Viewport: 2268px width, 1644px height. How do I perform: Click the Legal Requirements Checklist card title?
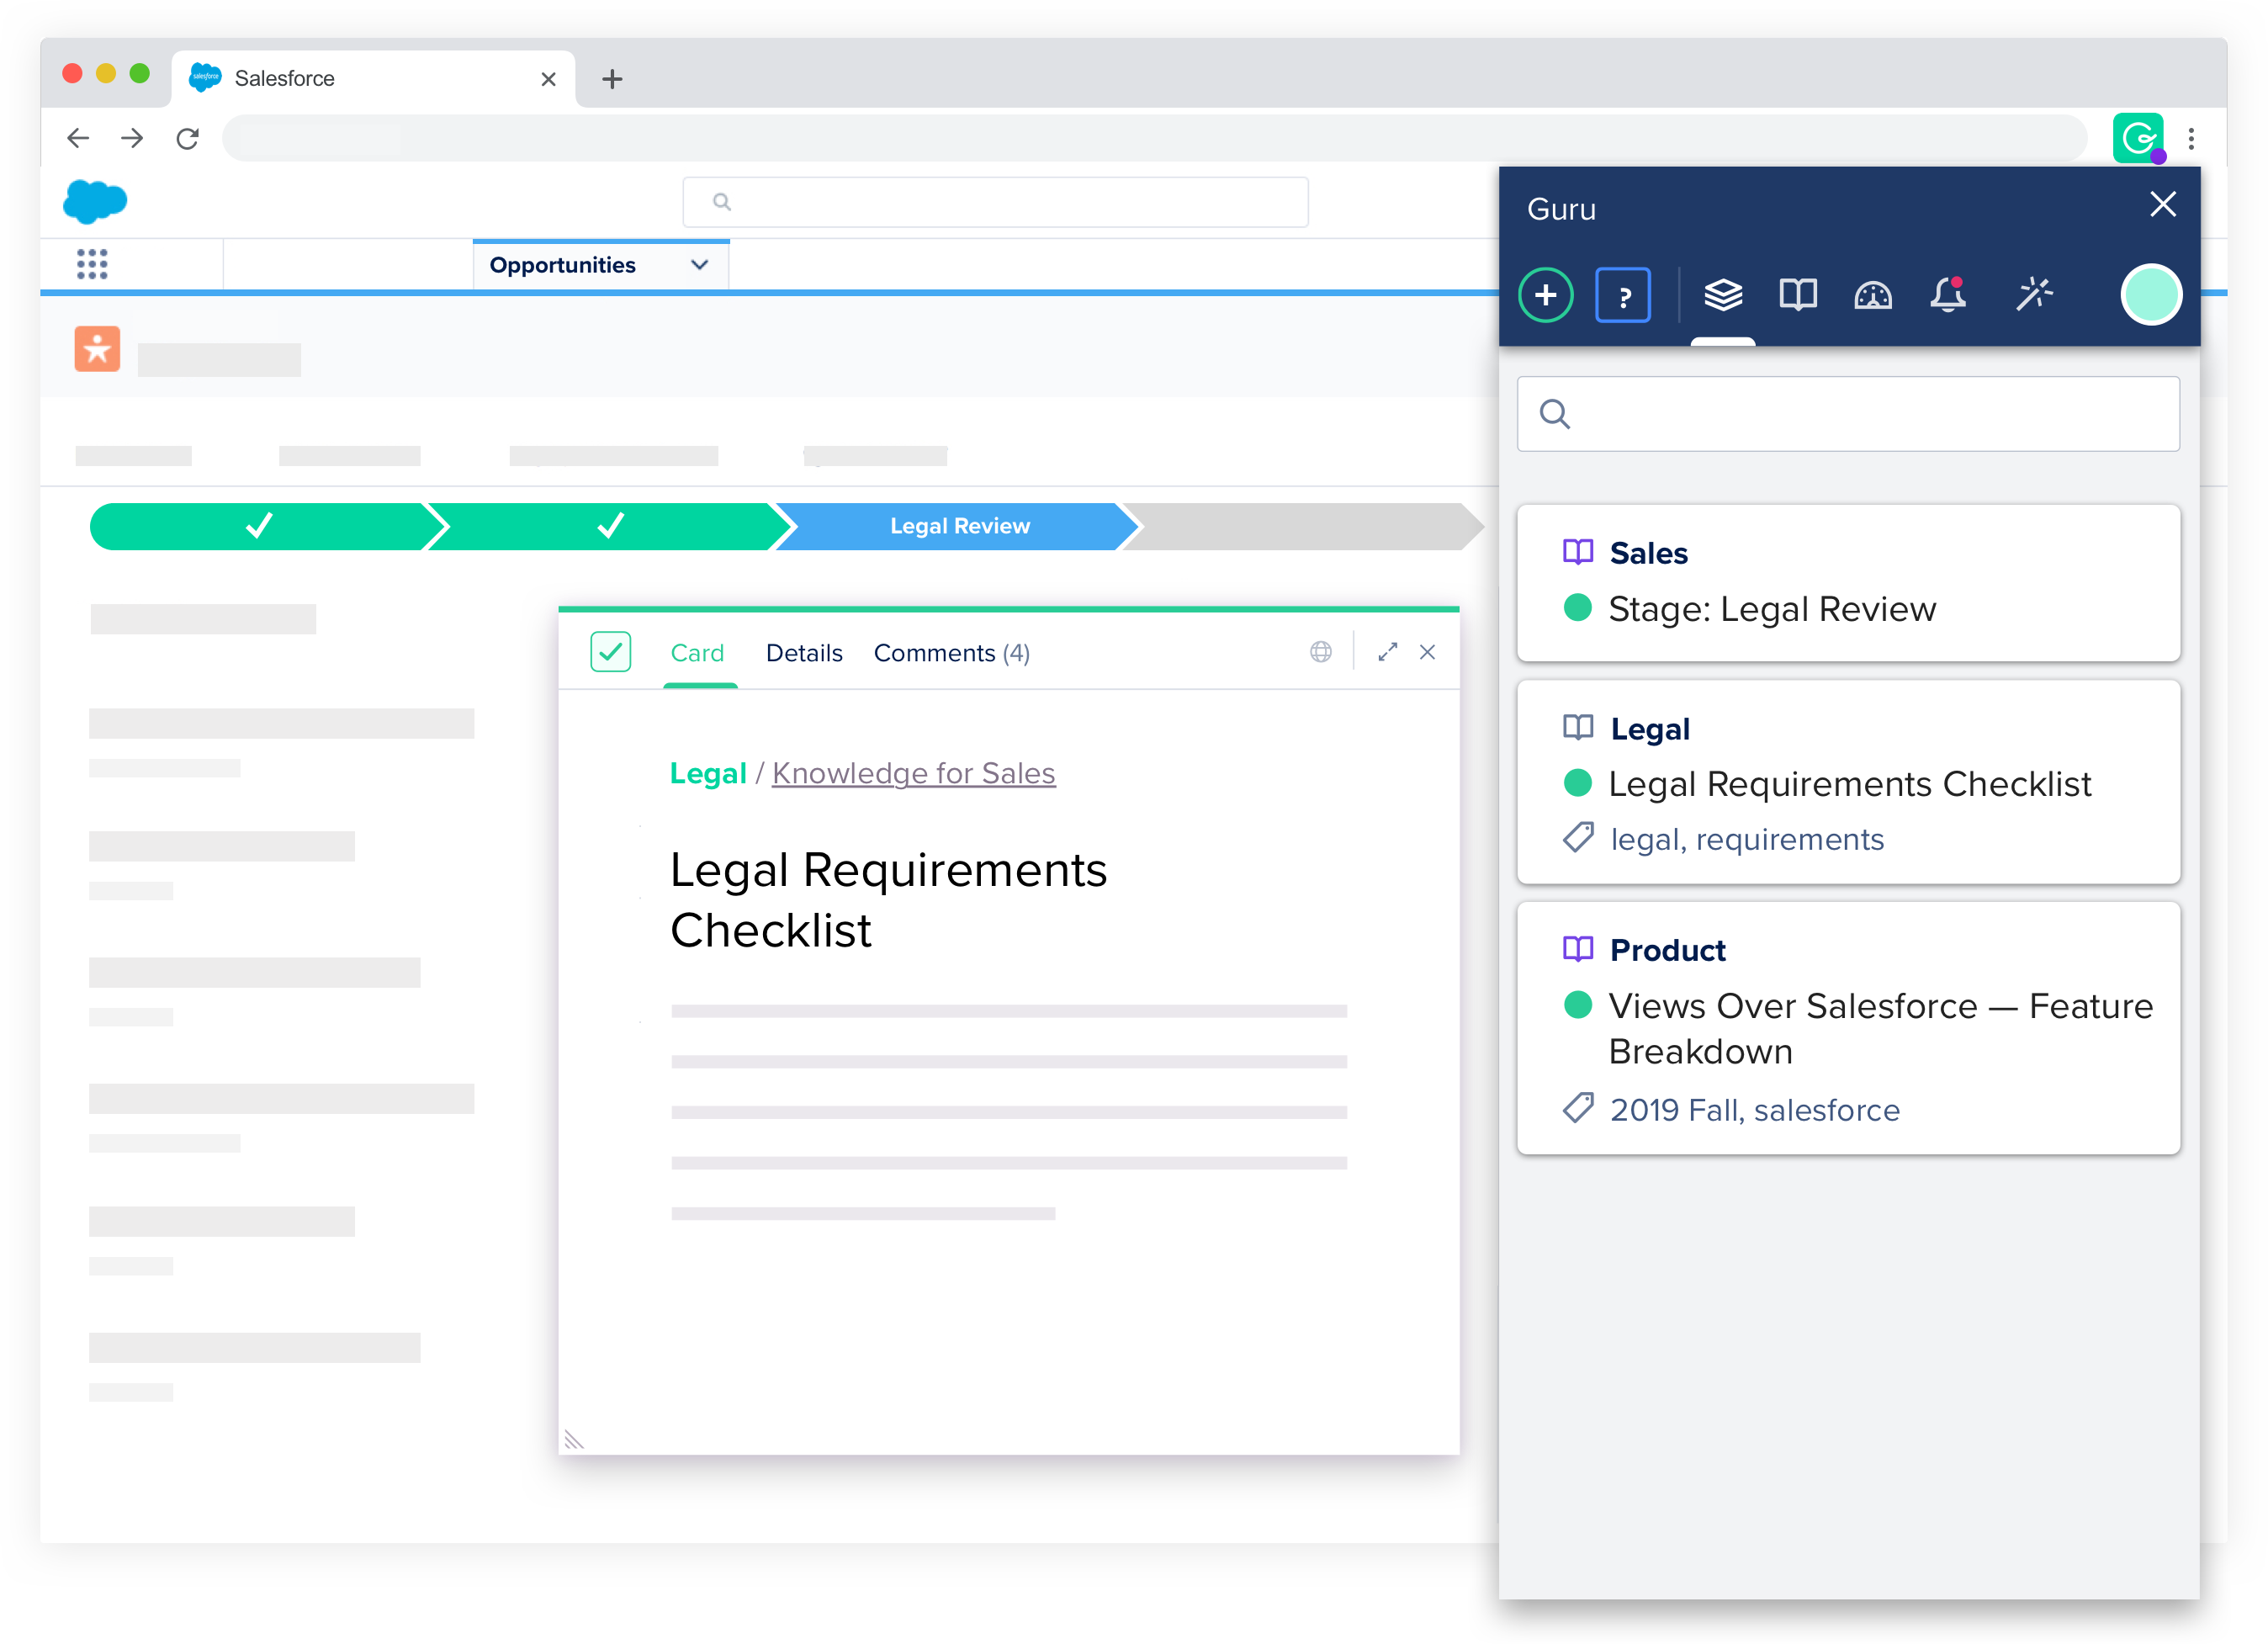pos(888,899)
